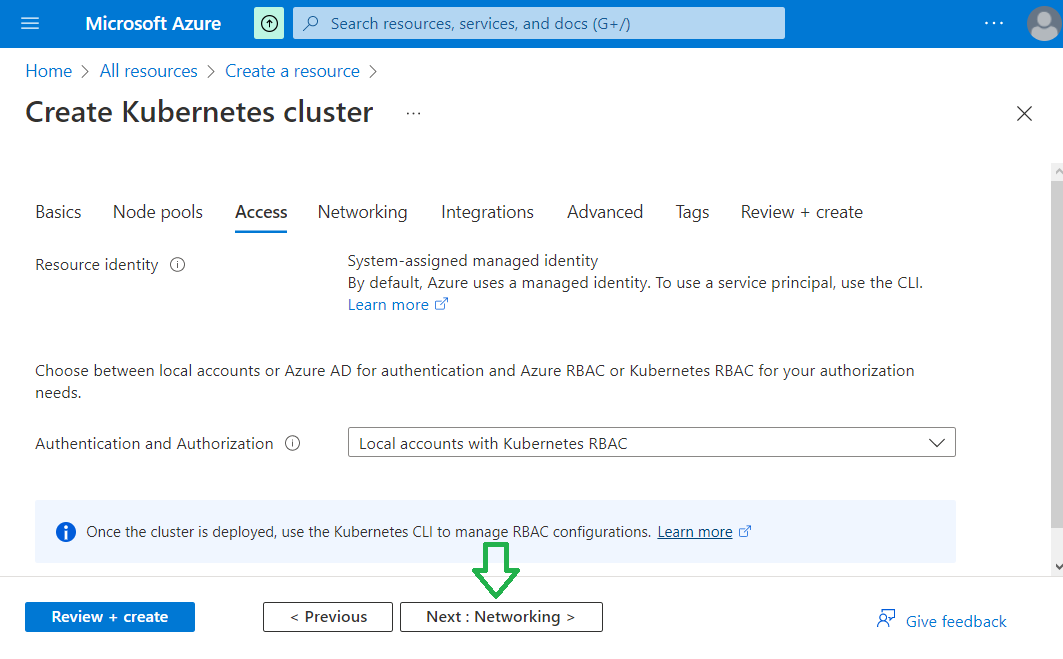Click the feedback person icon
The height and width of the screenshot is (659, 1063).
coord(886,618)
